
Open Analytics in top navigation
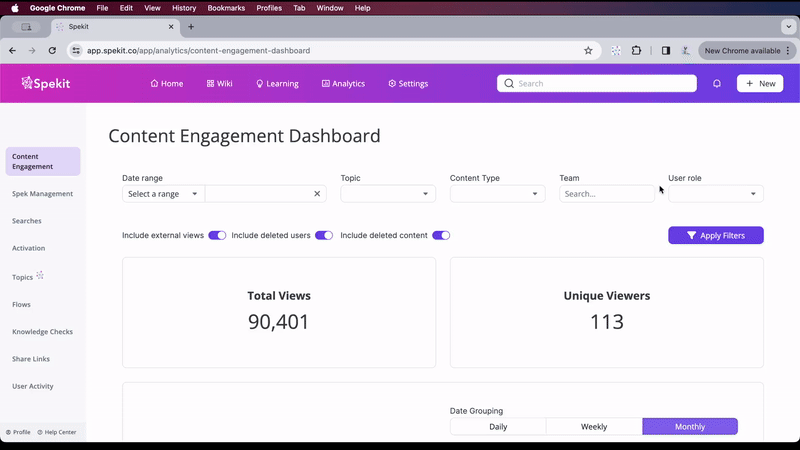[x=343, y=84]
